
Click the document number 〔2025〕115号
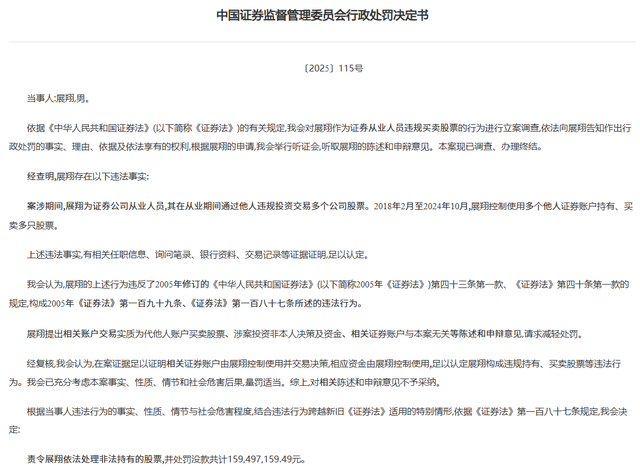[333, 68]
